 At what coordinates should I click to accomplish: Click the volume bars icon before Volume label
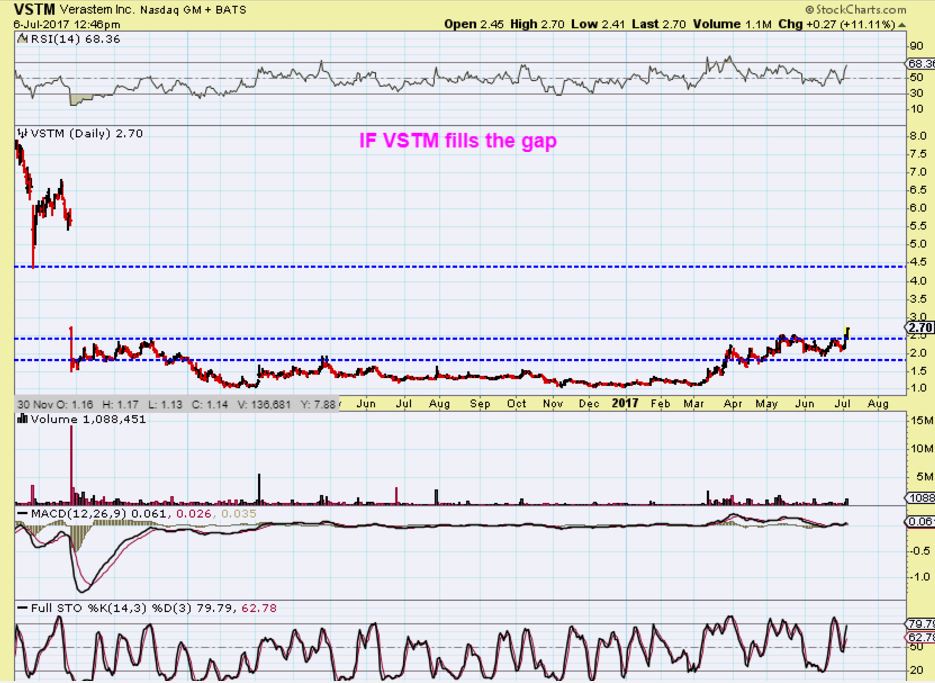(23, 419)
